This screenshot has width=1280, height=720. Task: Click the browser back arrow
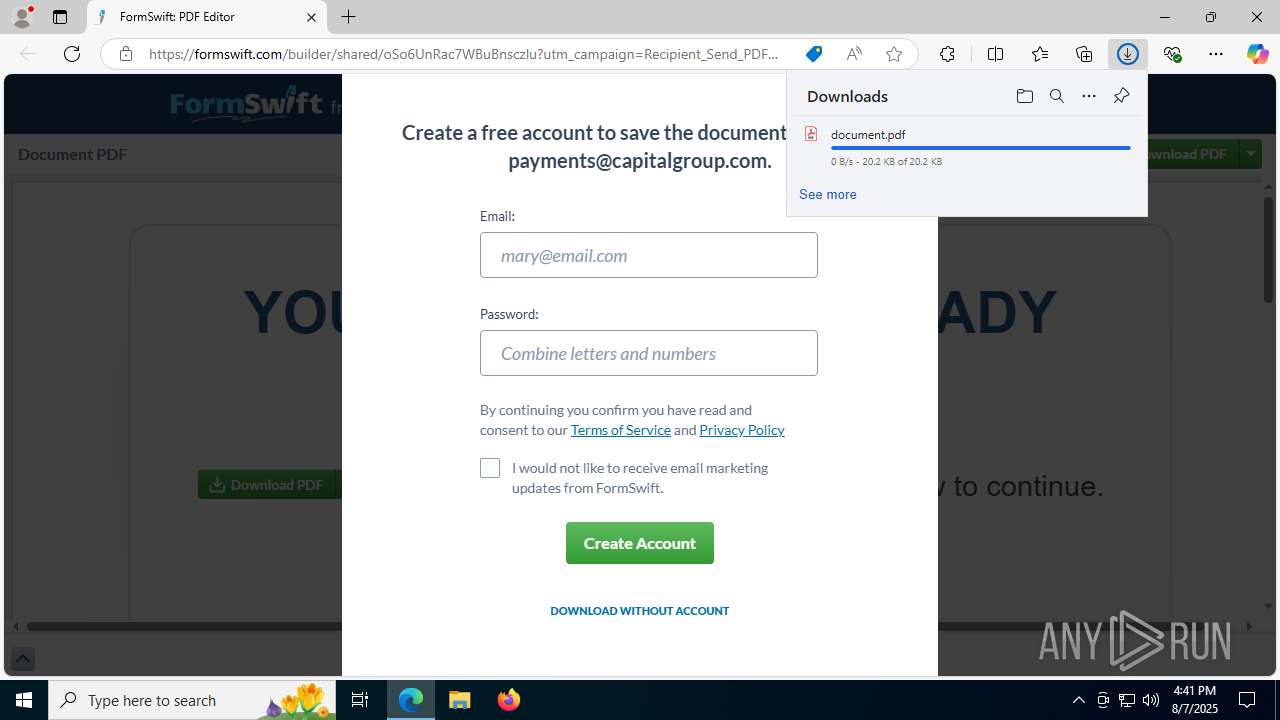tap(28, 54)
